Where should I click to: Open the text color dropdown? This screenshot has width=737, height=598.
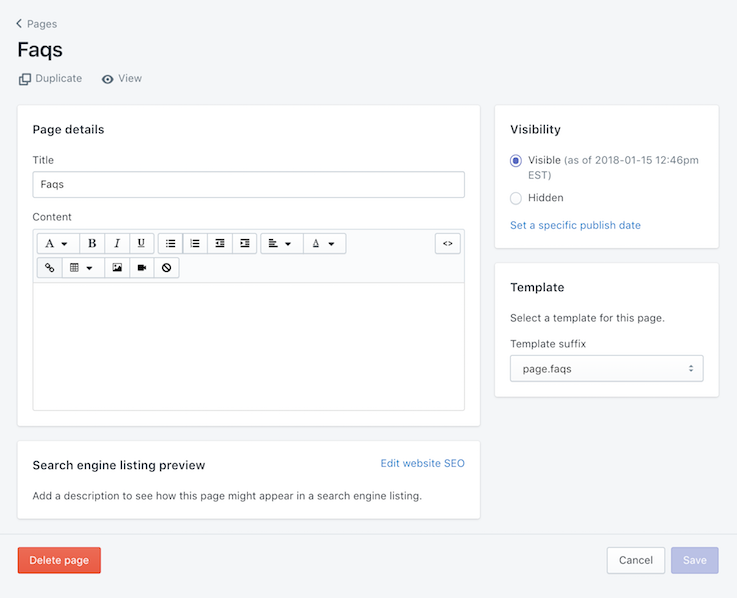tap(324, 243)
